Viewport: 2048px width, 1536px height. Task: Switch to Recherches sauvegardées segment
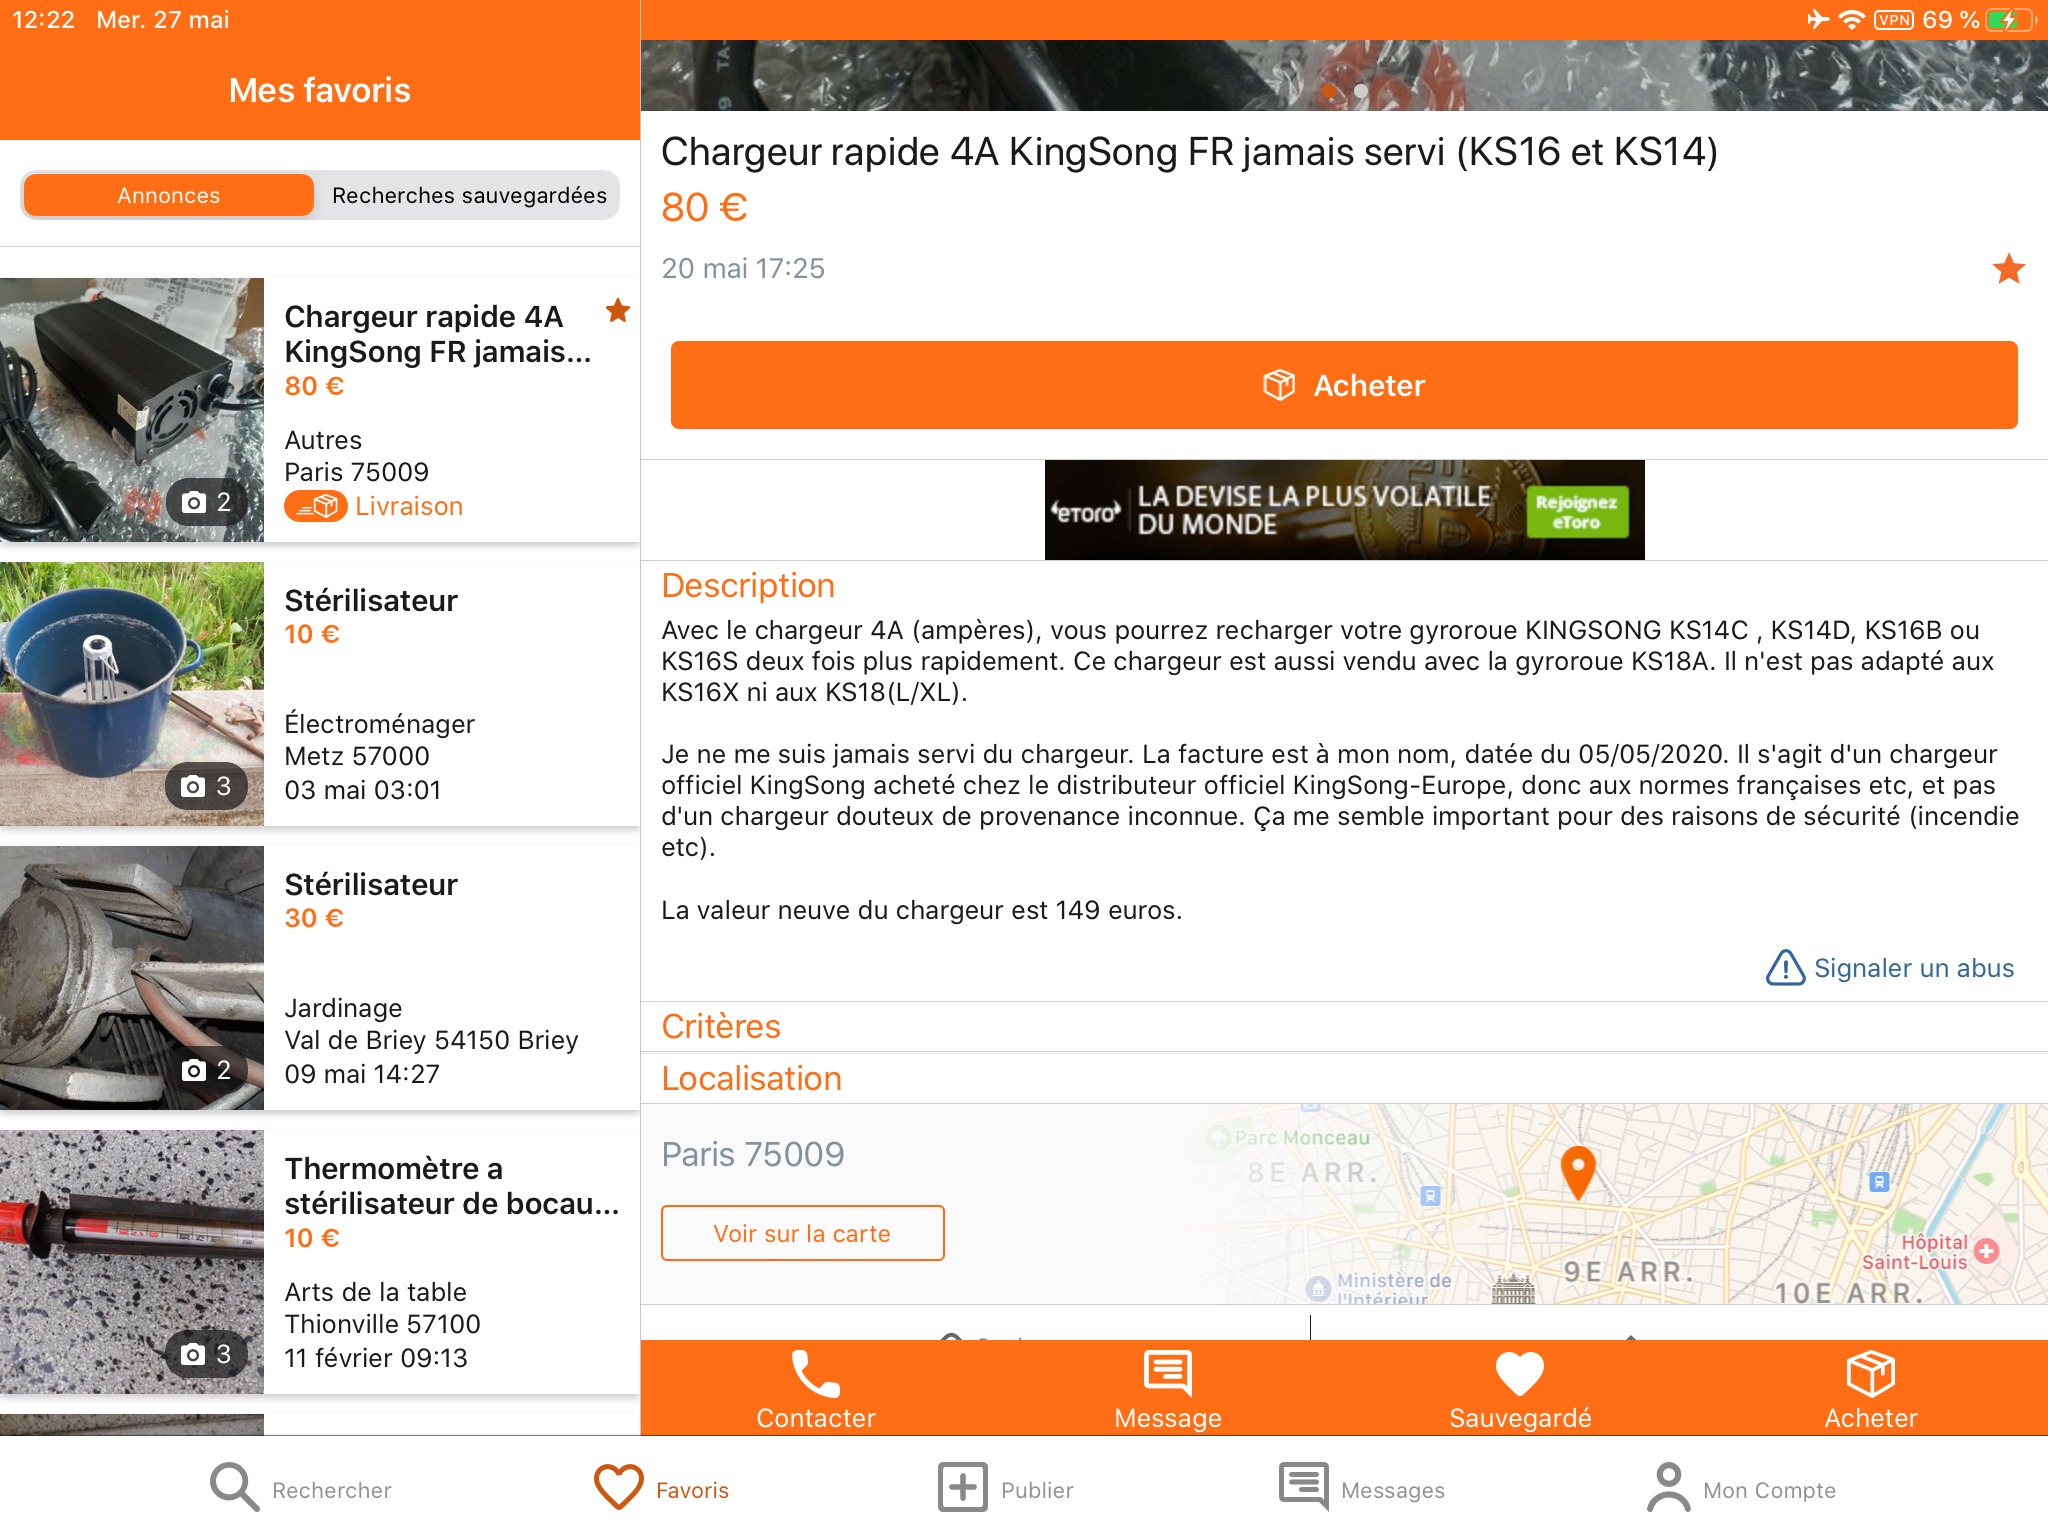click(x=469, y=195)
